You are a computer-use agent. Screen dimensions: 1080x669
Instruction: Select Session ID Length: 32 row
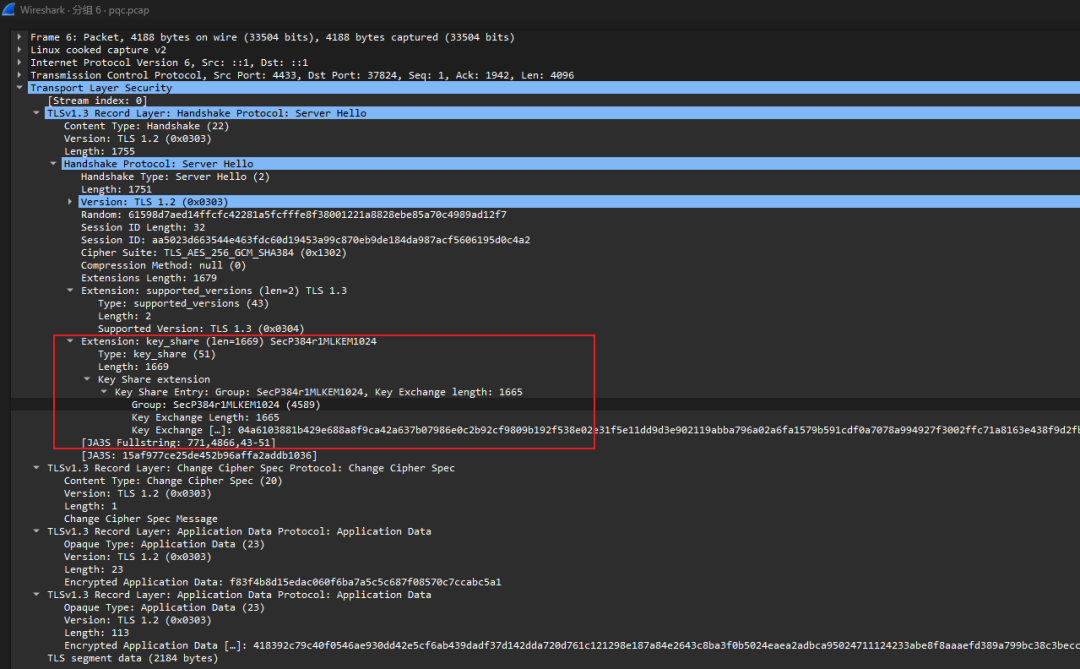(143, 227)
